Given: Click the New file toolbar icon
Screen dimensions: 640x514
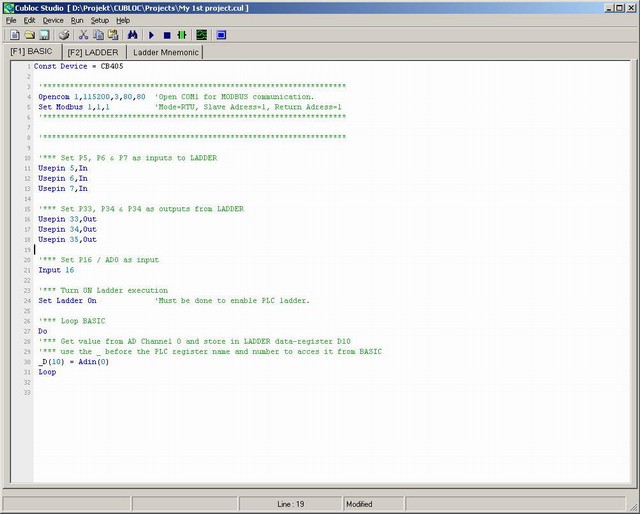Looking at the screenshot, I should 15,35.
